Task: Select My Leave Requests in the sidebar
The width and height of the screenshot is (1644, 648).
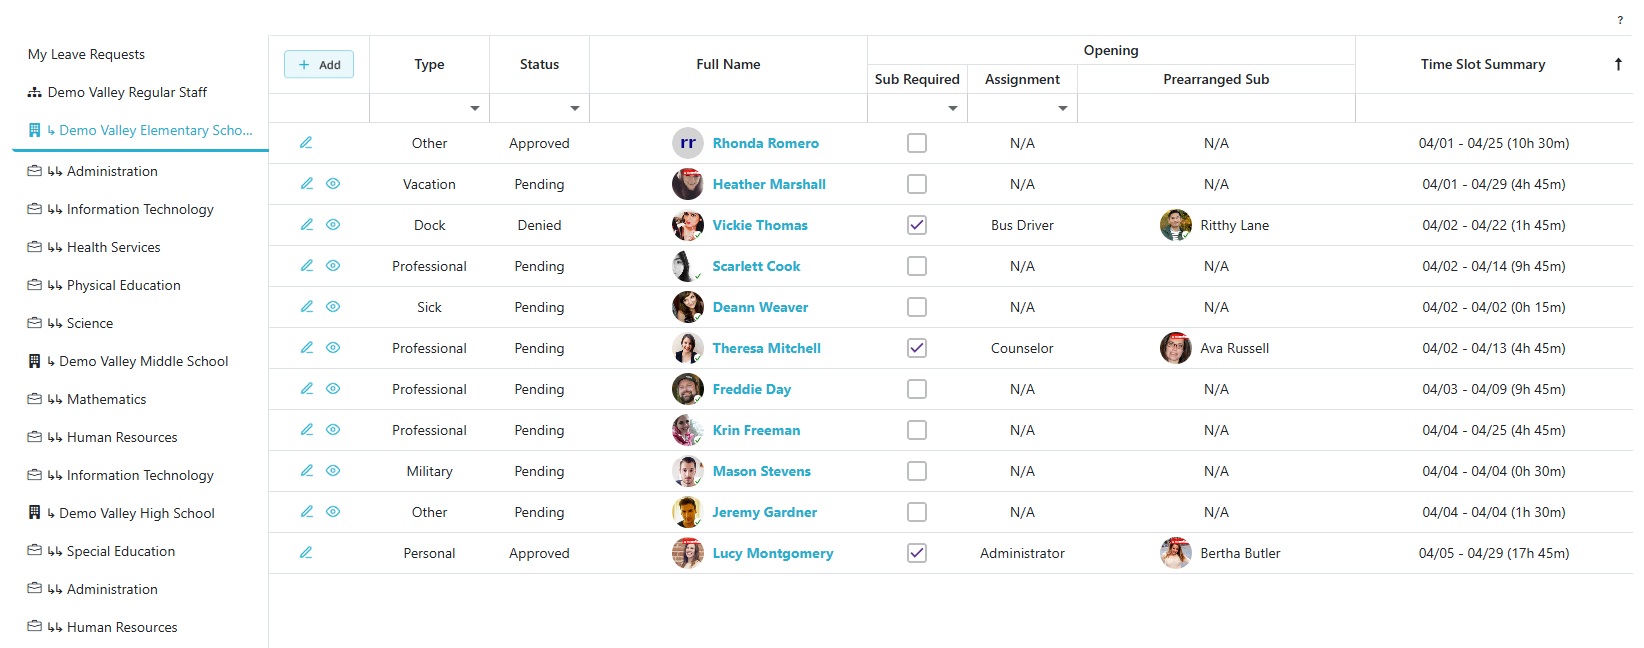Action: click(86, 54)
